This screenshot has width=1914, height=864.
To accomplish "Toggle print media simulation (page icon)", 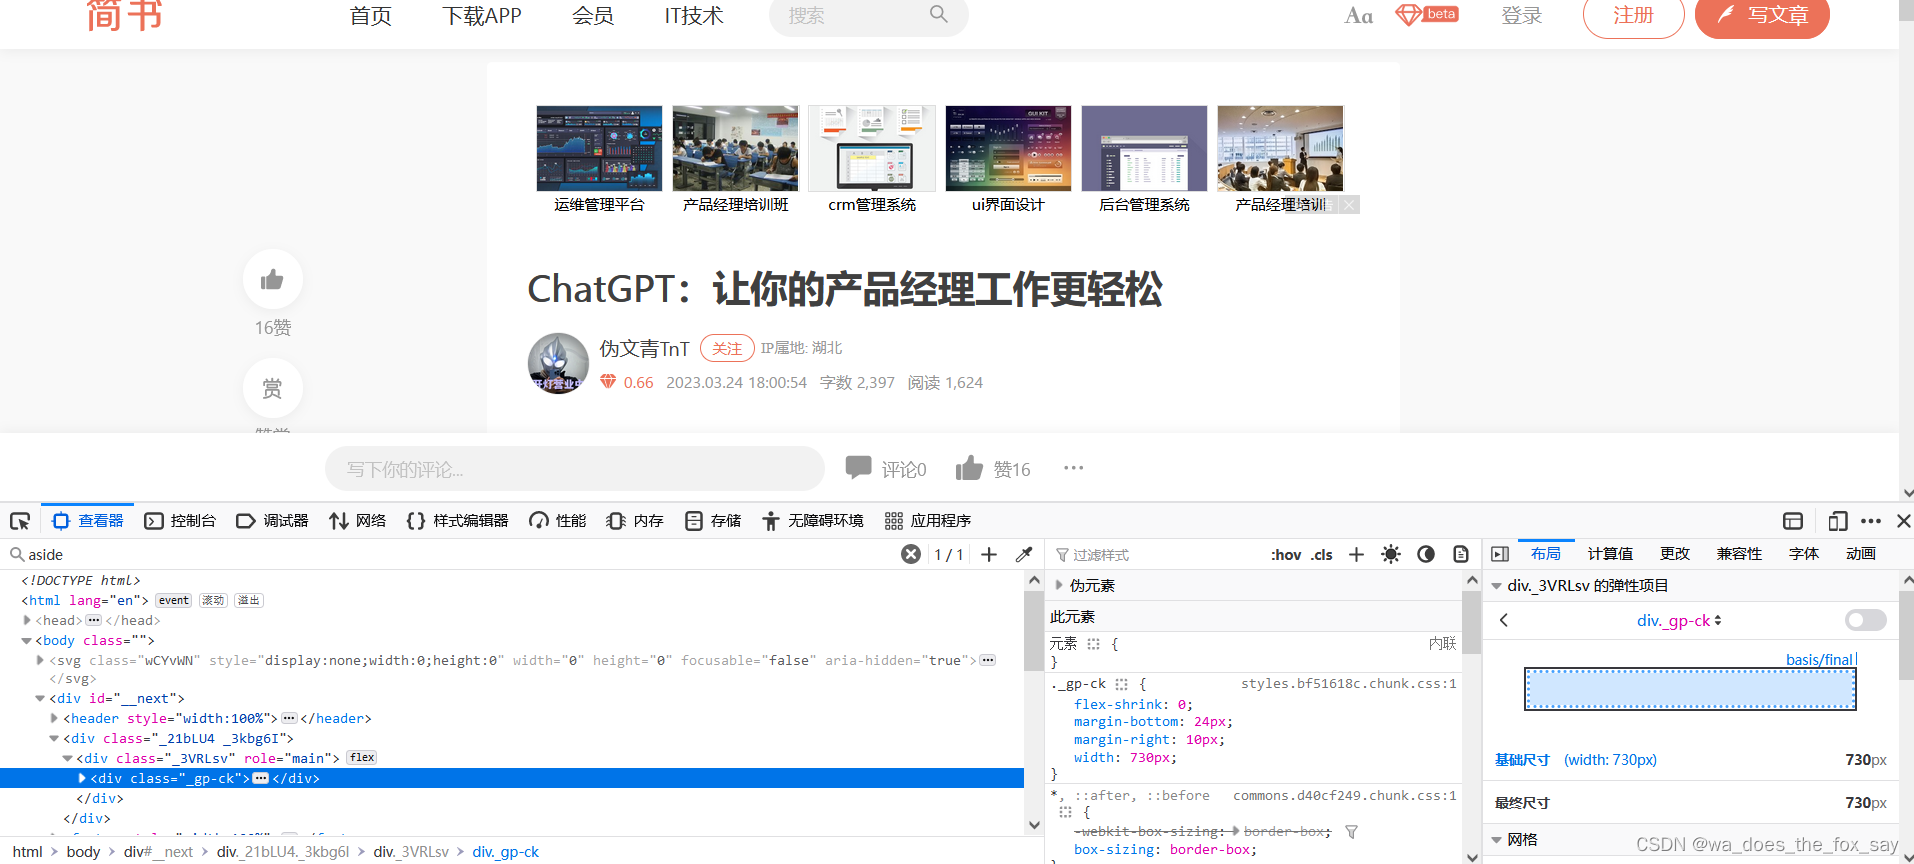I will pyautogui.click(x=1461, y=554).
